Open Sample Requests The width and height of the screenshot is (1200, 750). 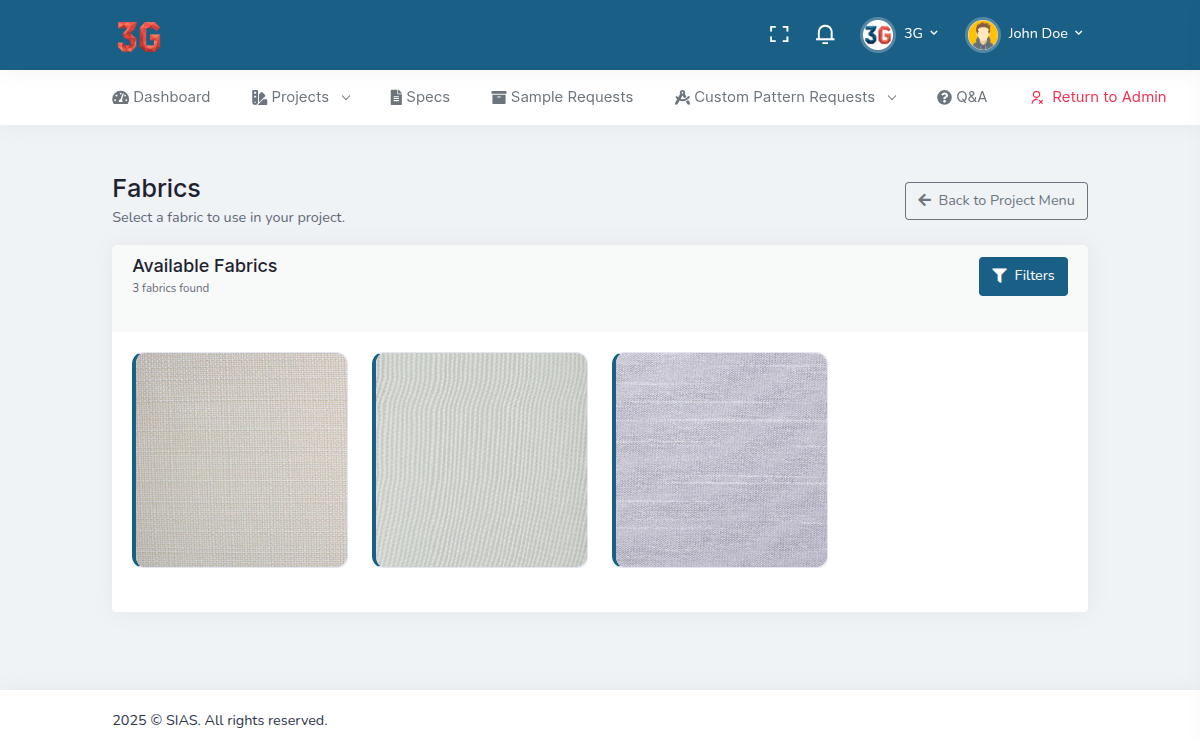[562, 97]
